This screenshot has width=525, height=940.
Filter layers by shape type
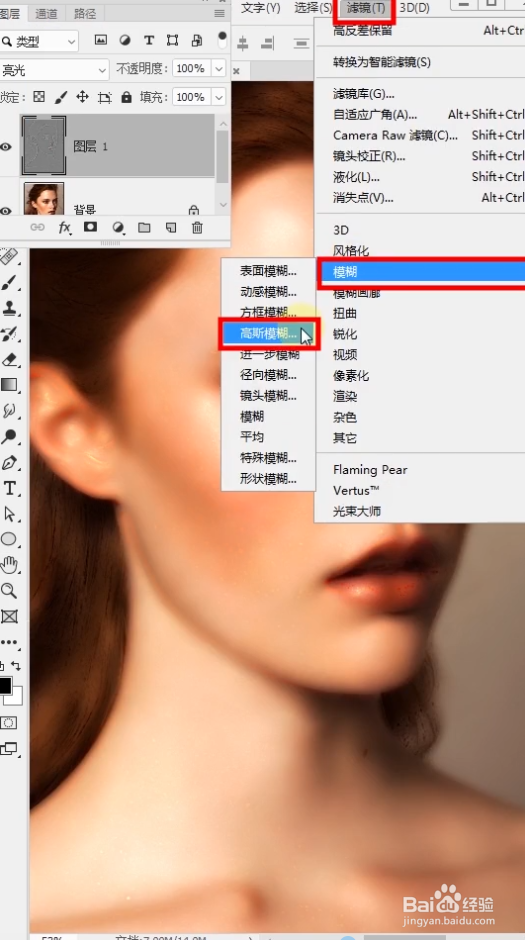coord(173,40)
